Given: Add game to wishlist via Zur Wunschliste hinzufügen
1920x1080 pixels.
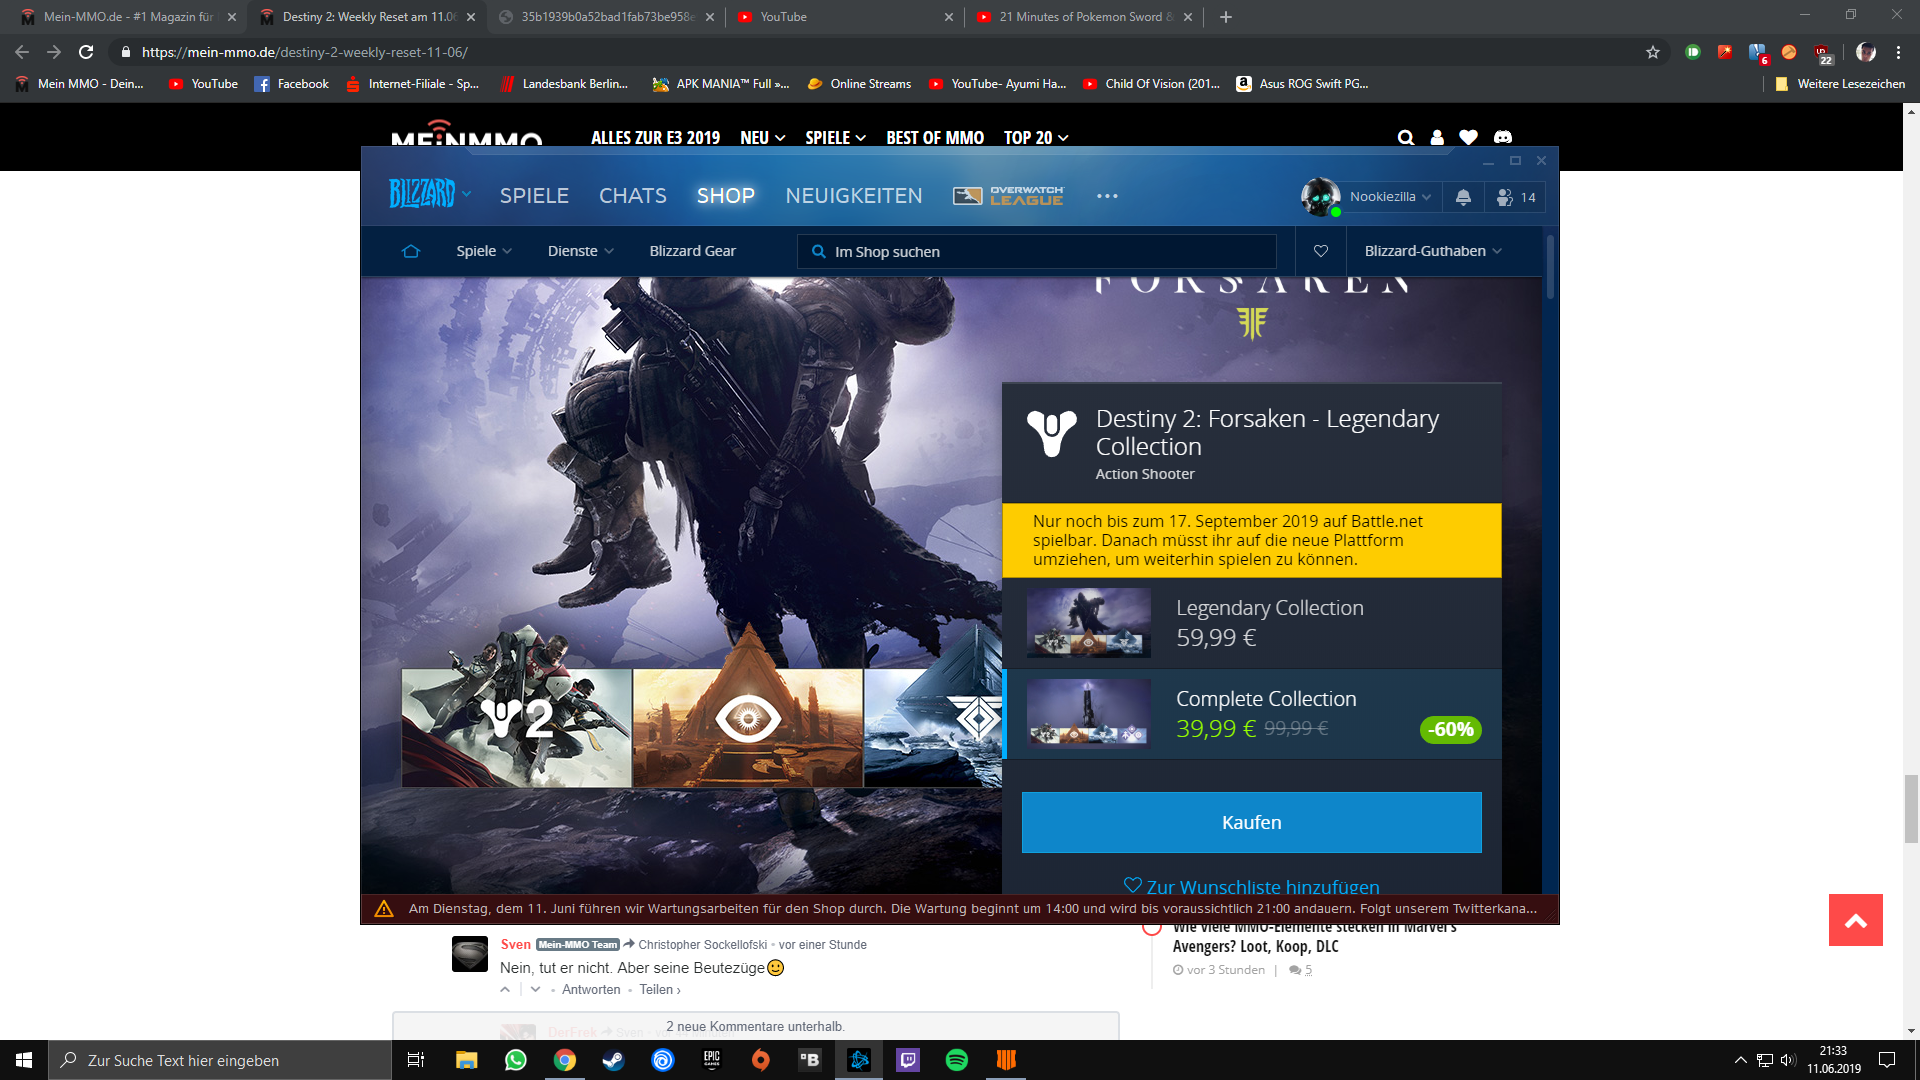Looking at the screenshot, I should pyautogui.click(x=1252, y=887).
